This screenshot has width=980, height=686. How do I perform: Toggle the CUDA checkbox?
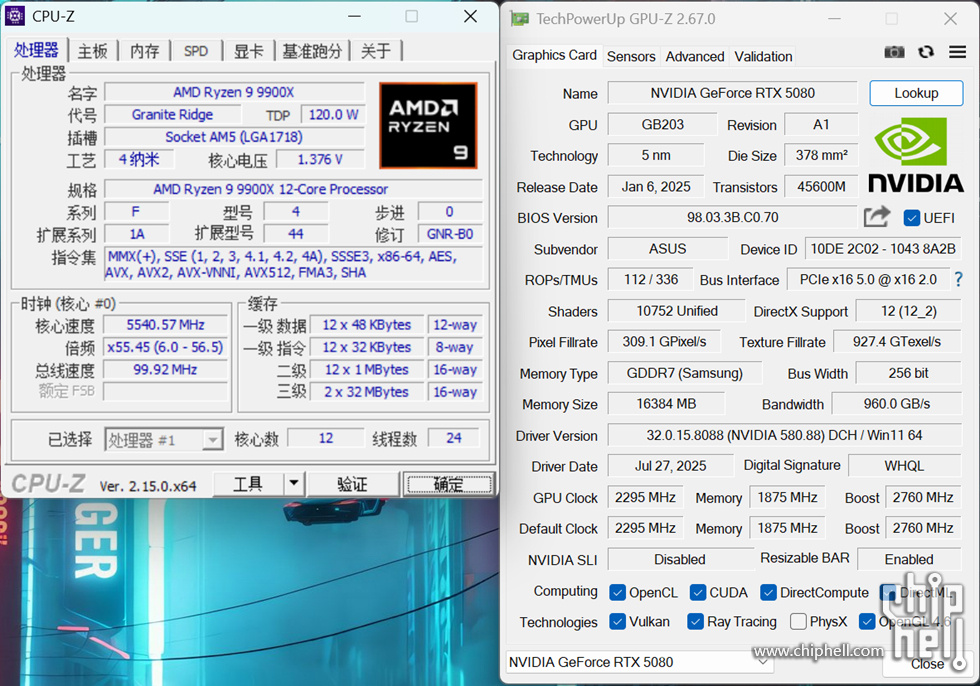coord(698,592)
